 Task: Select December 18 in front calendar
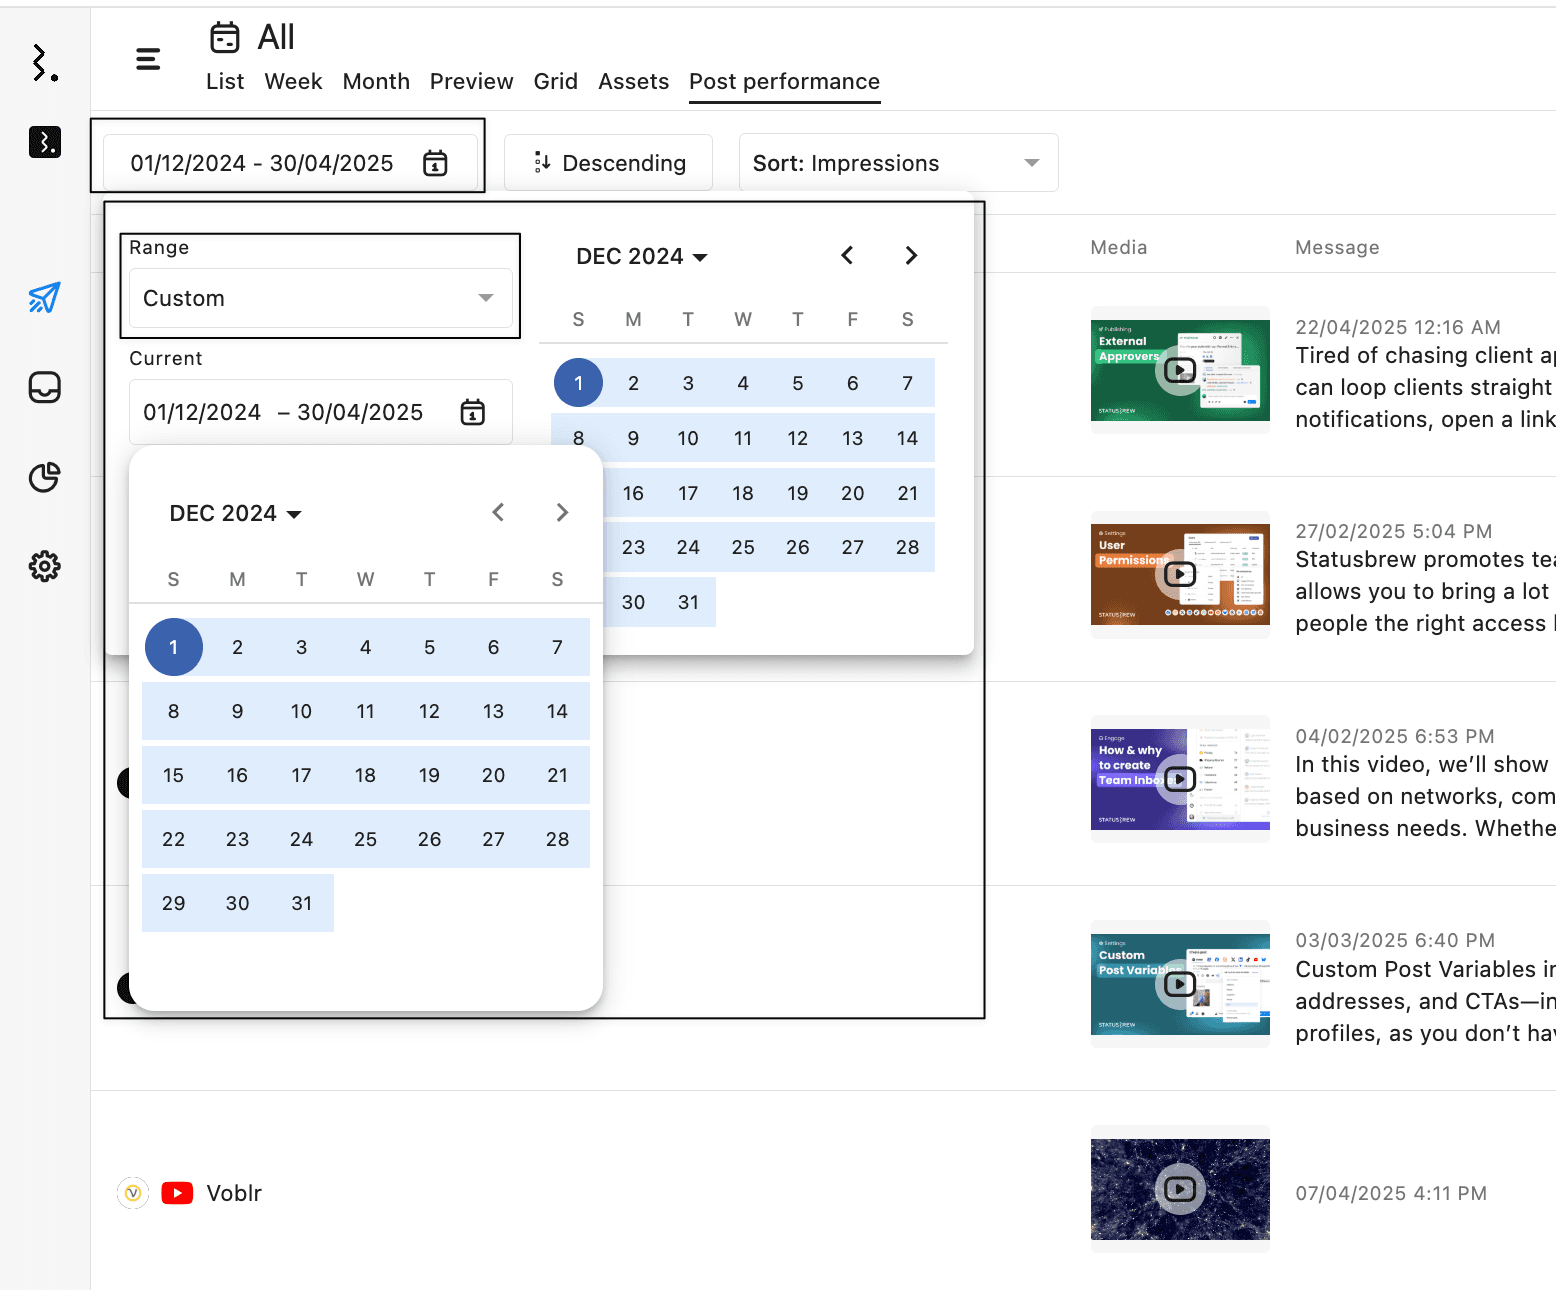(366, 775)
